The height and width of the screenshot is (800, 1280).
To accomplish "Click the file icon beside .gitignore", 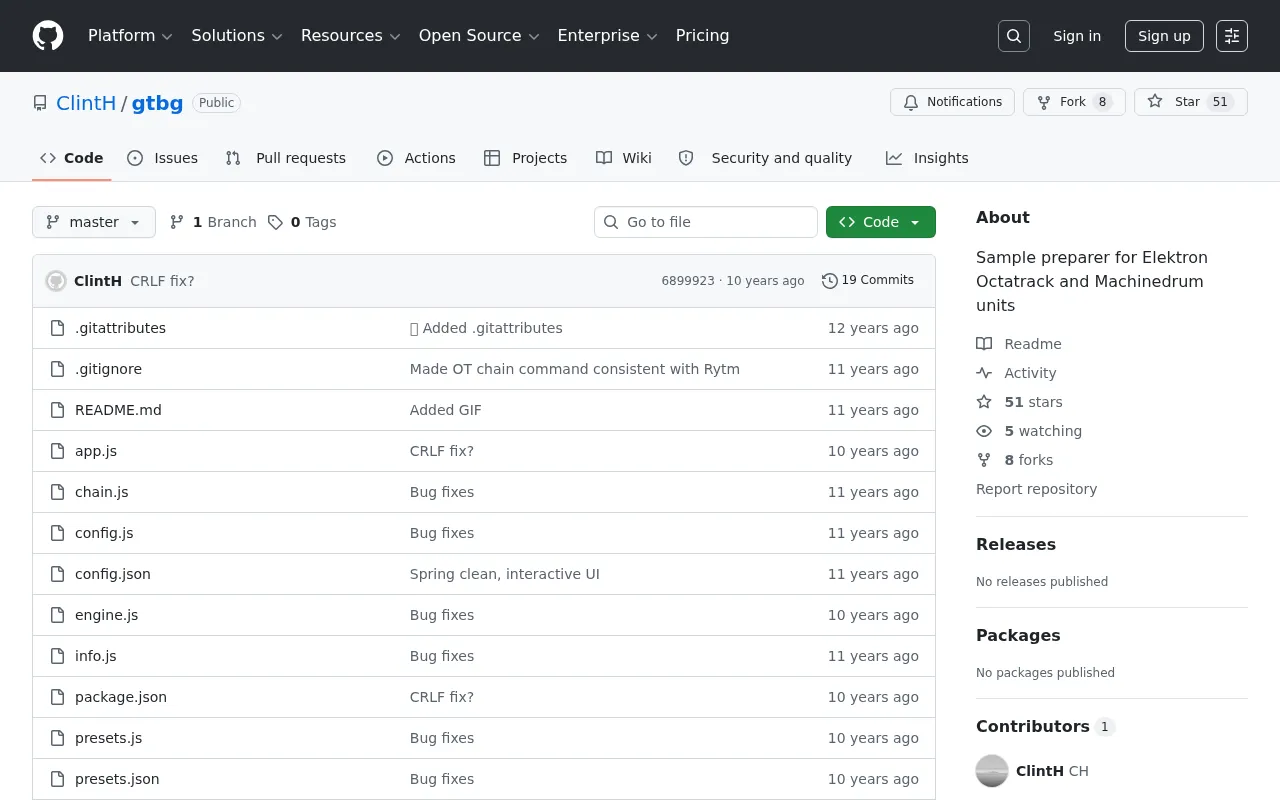I will (58, 369).
